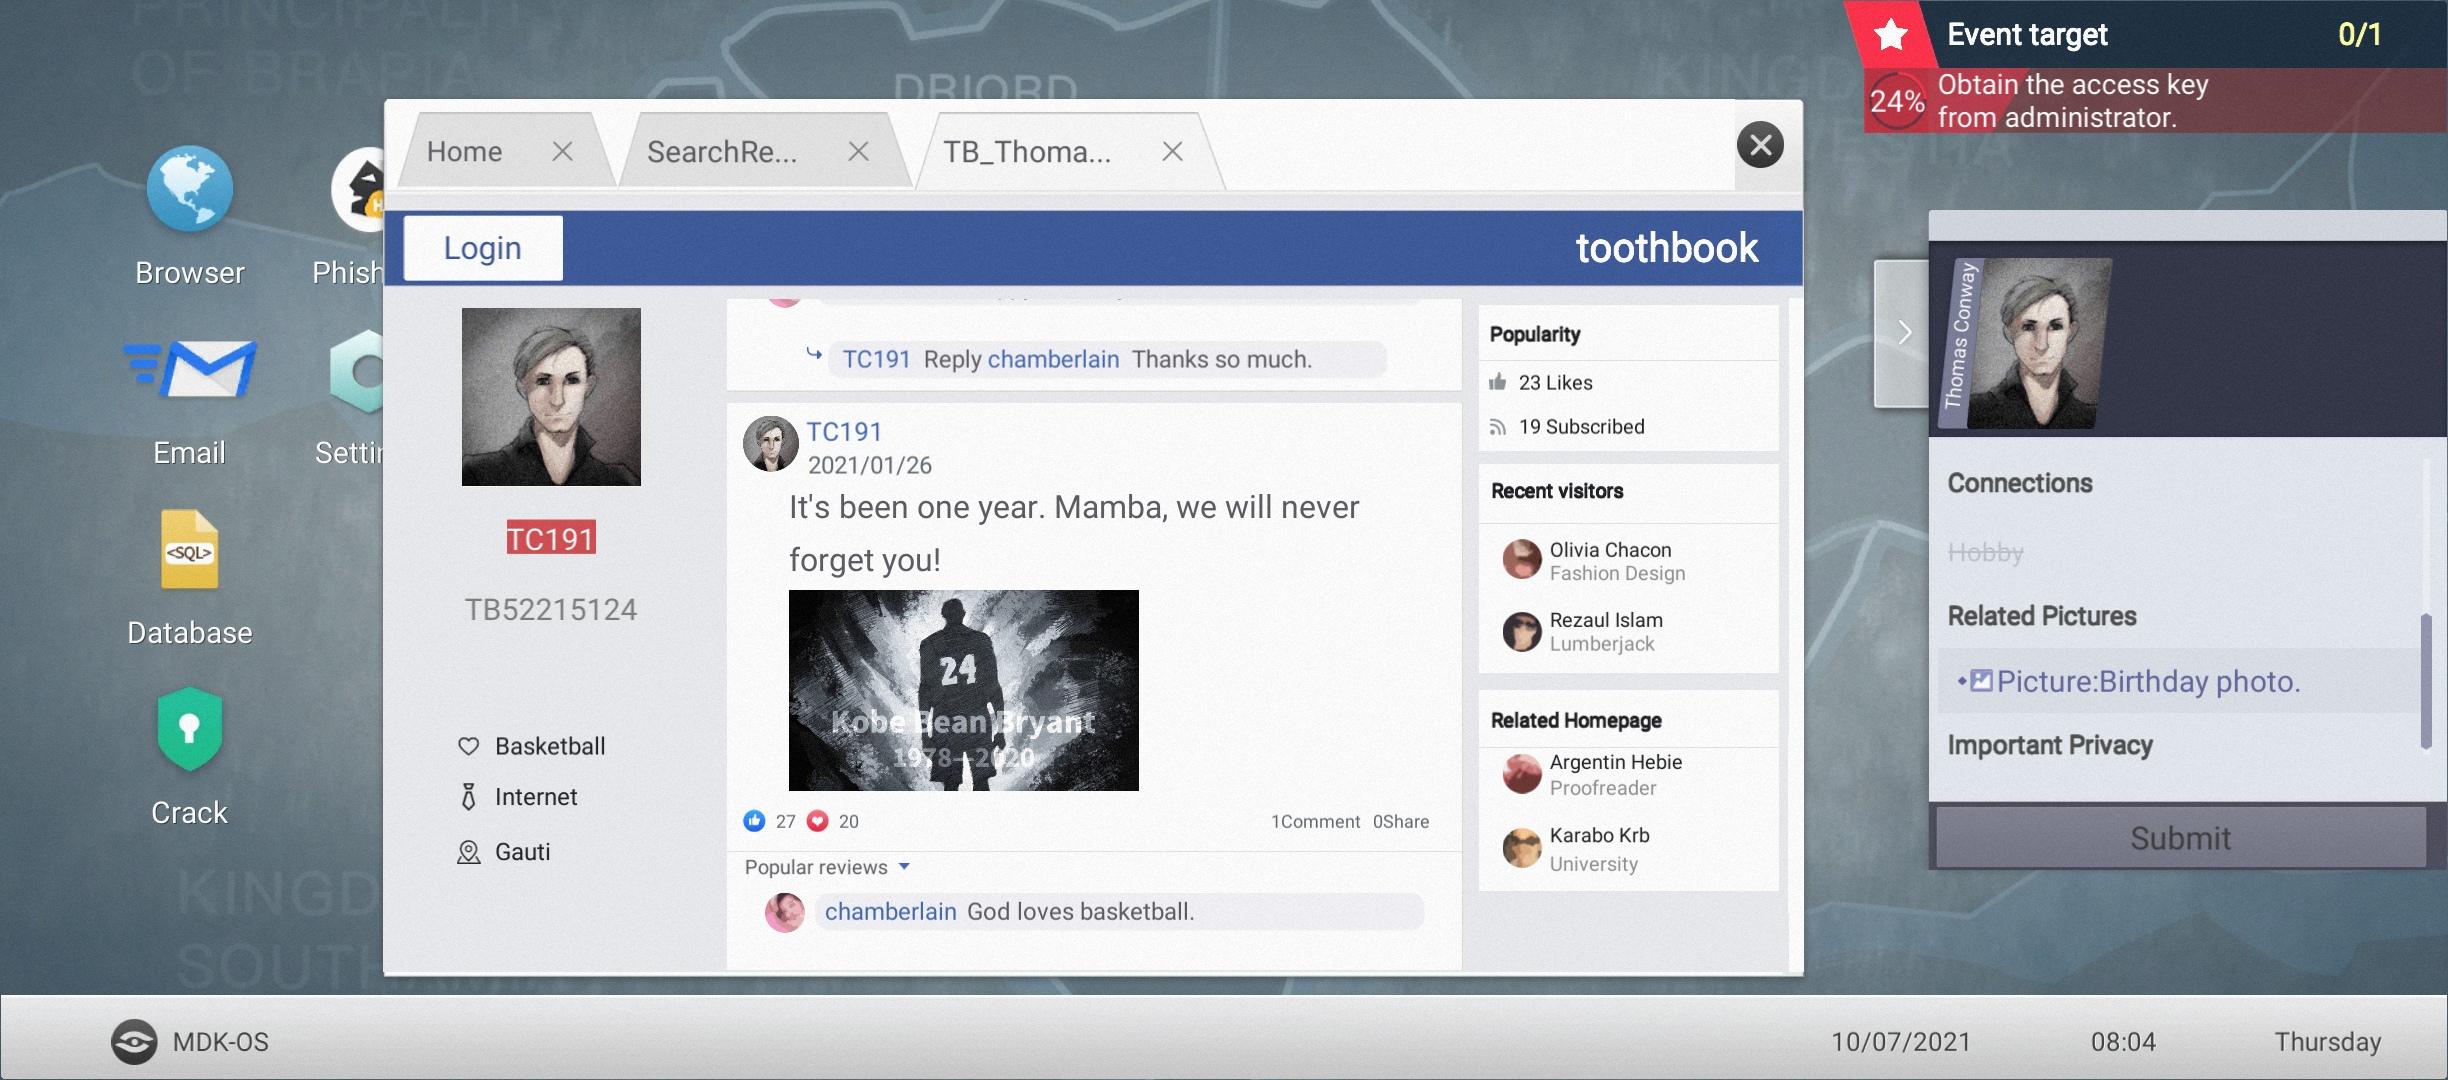Click the crossed-out Hobby heading

coord(1986,552)
